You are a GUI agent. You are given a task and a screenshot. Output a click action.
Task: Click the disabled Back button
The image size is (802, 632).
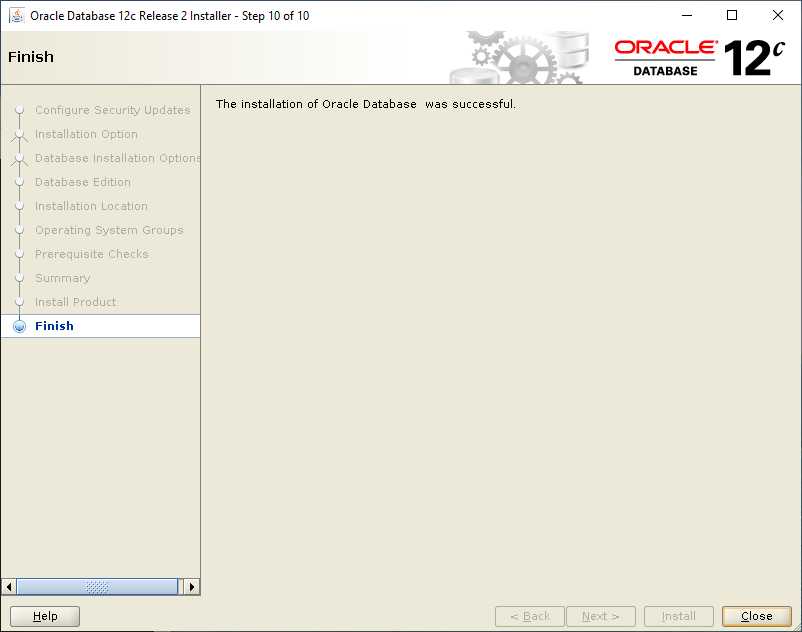(x=530, y=616)
